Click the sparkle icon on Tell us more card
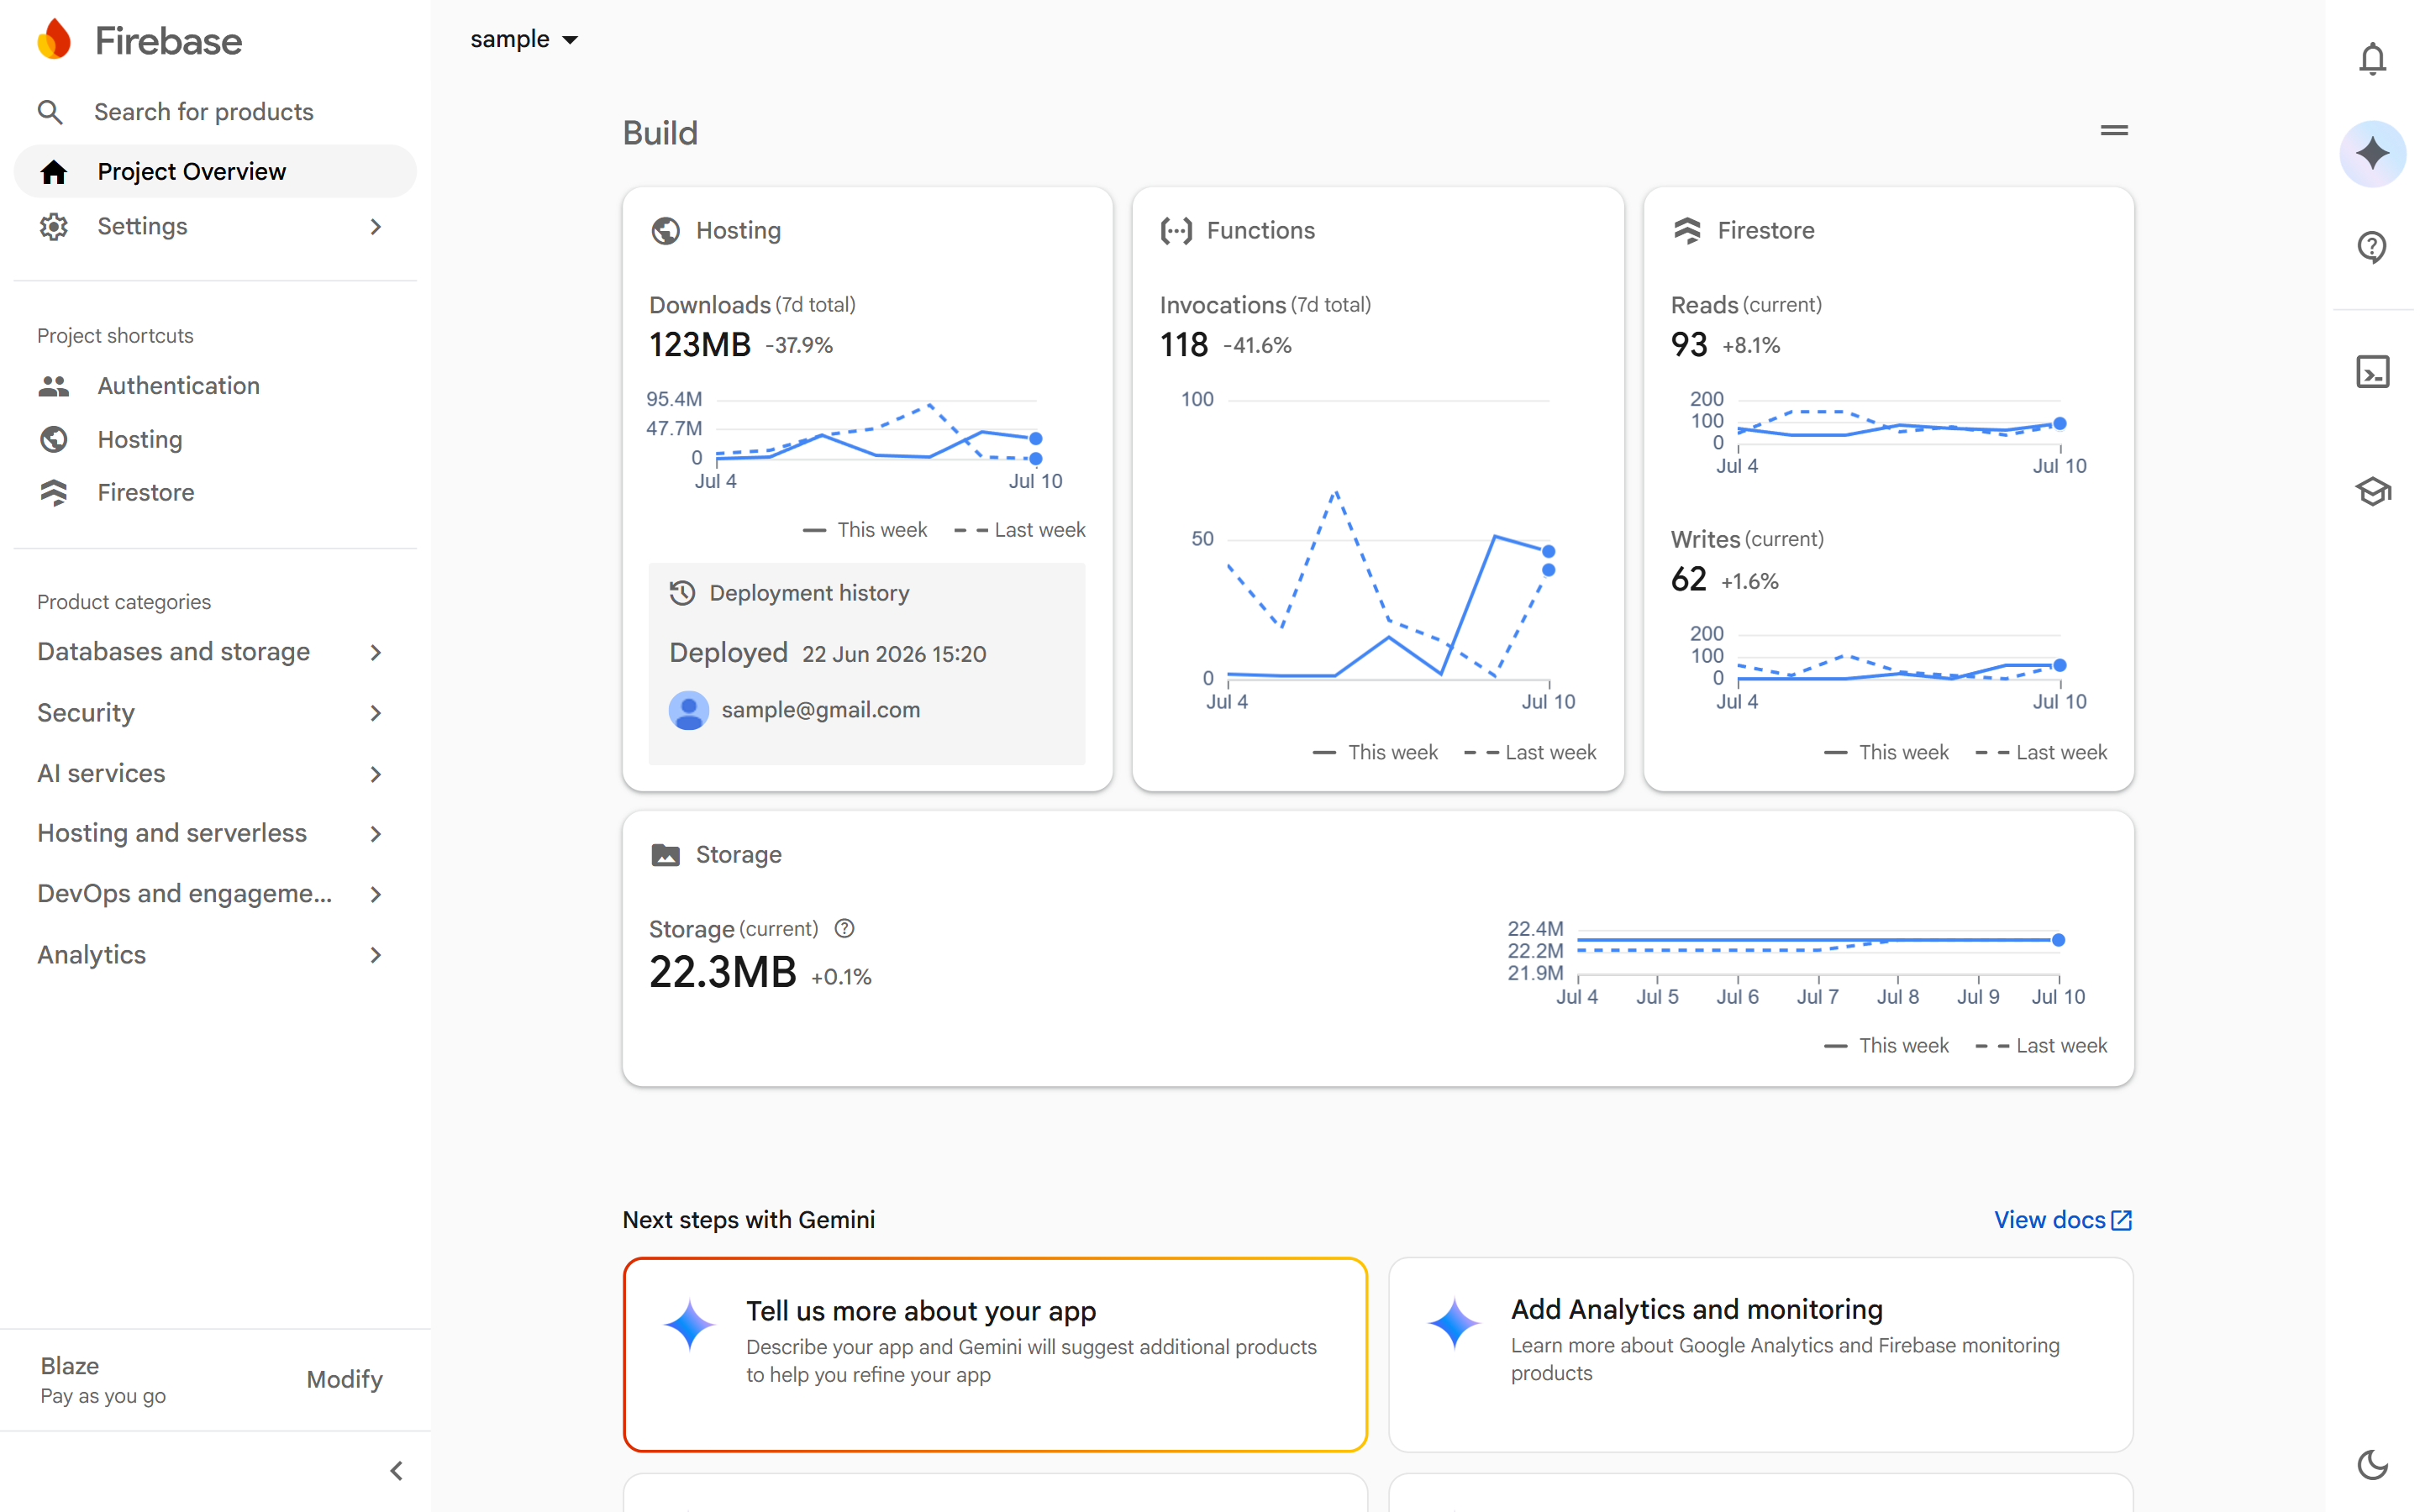The height and width of the screenshot is (1512, 2420). pos(690,1324)
